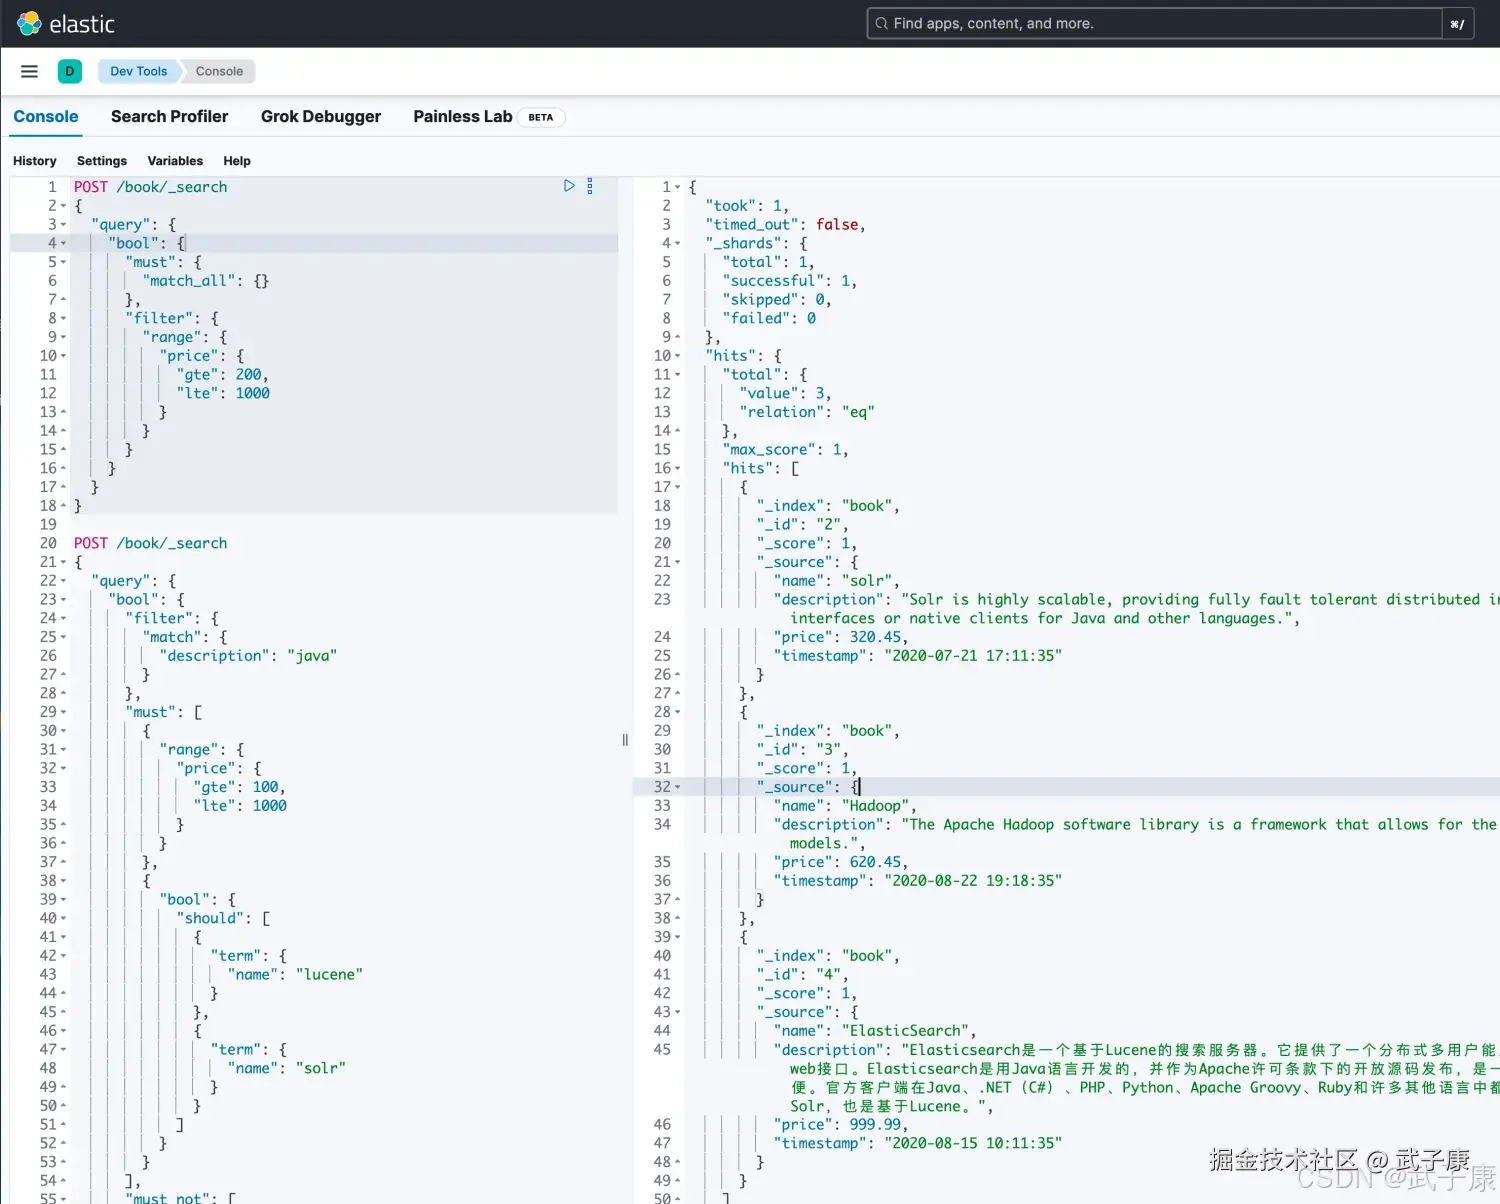Click the keyboard shortcut icon in search bar
The height and width of the screenshot is (1204, 1500).
tap(1457, 24)
